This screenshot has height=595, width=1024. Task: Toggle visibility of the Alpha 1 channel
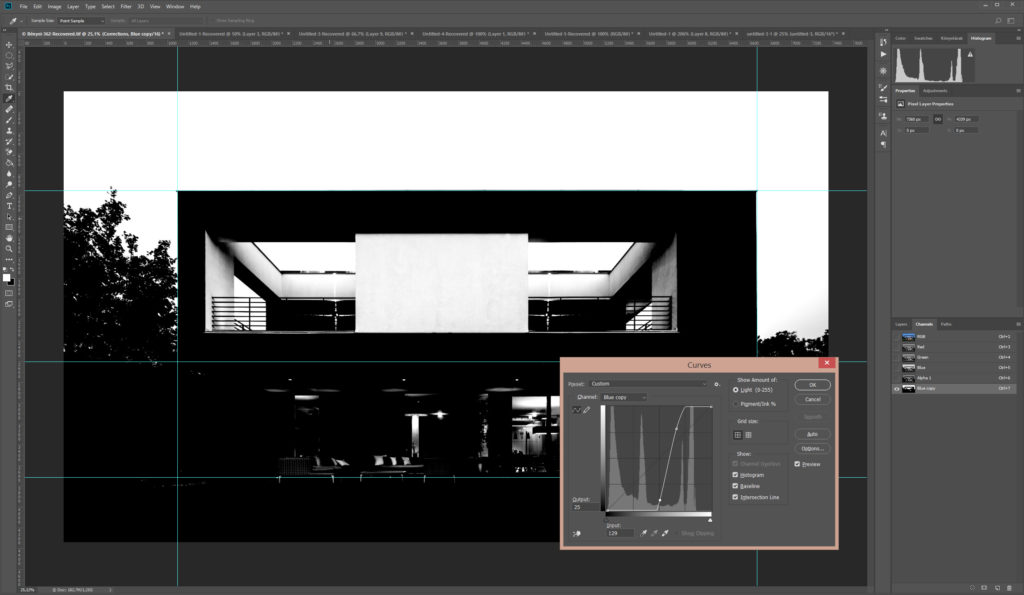tap(897, 378)
